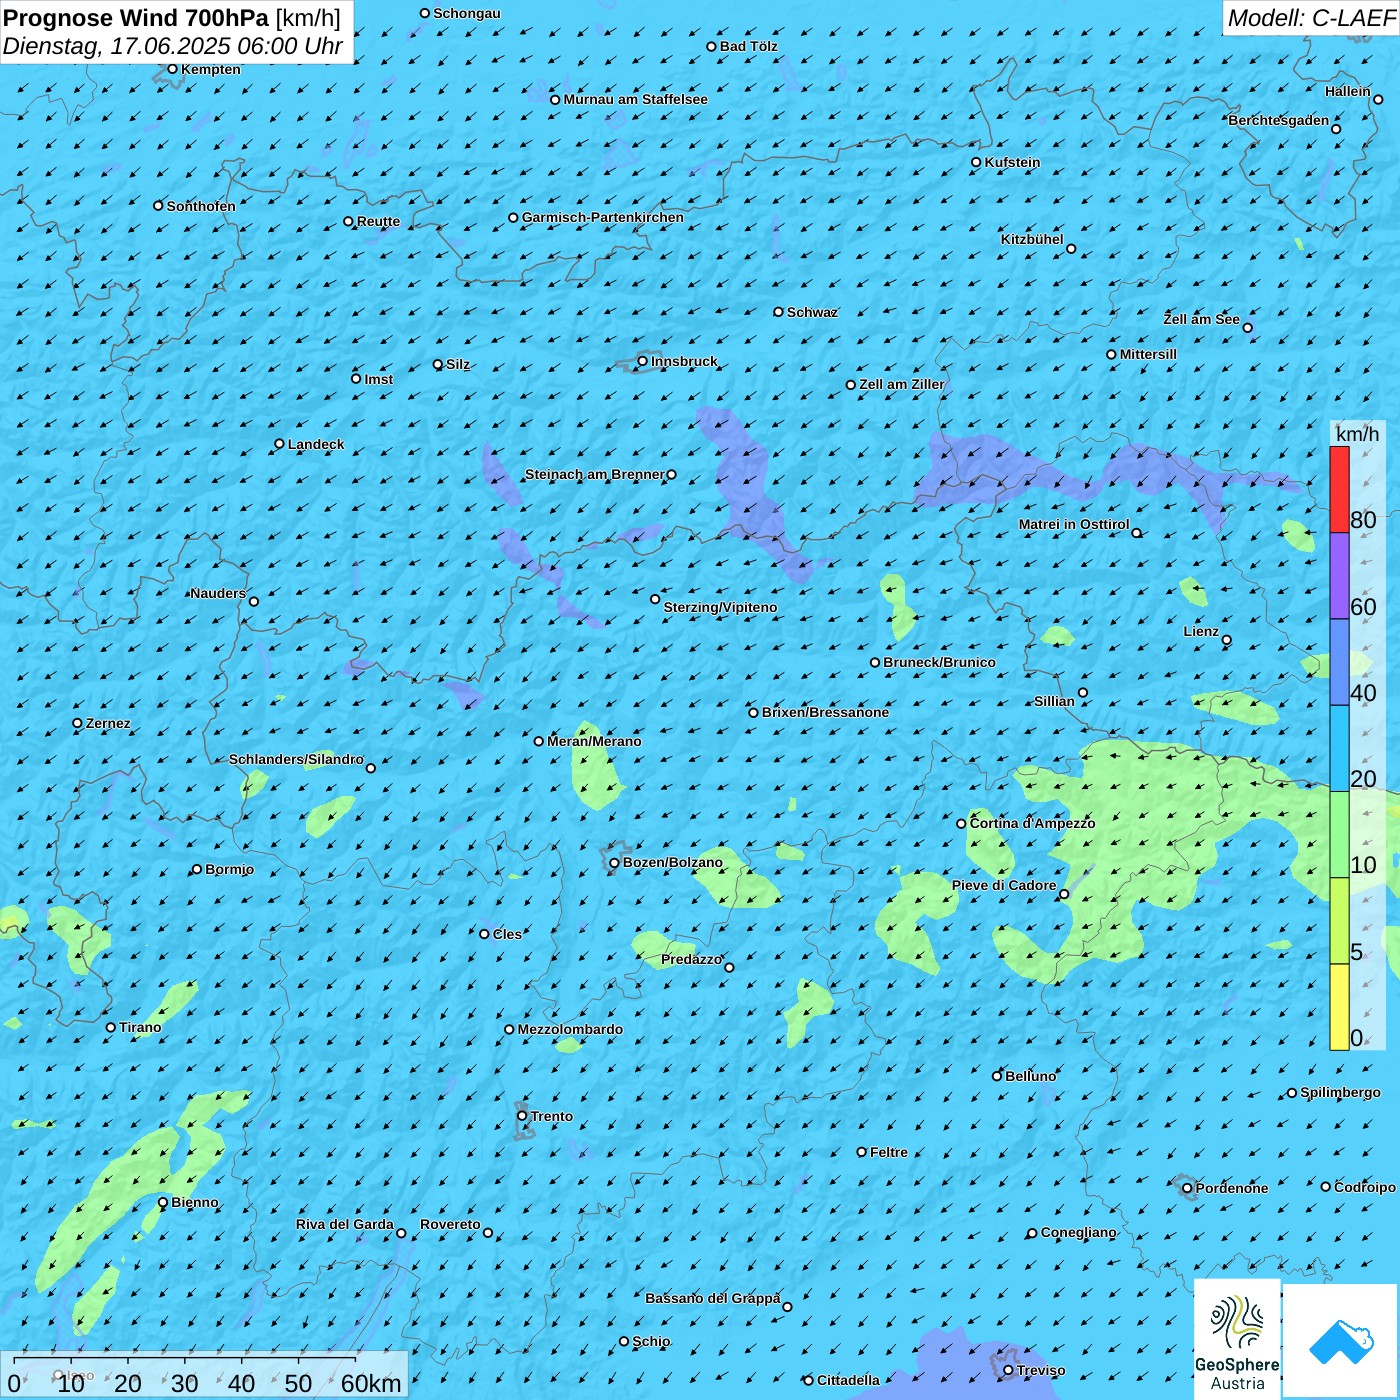The height and width of the screenshot is (1400, 1400).
Task: Select the Cles city label
Action: pos(507,934)
